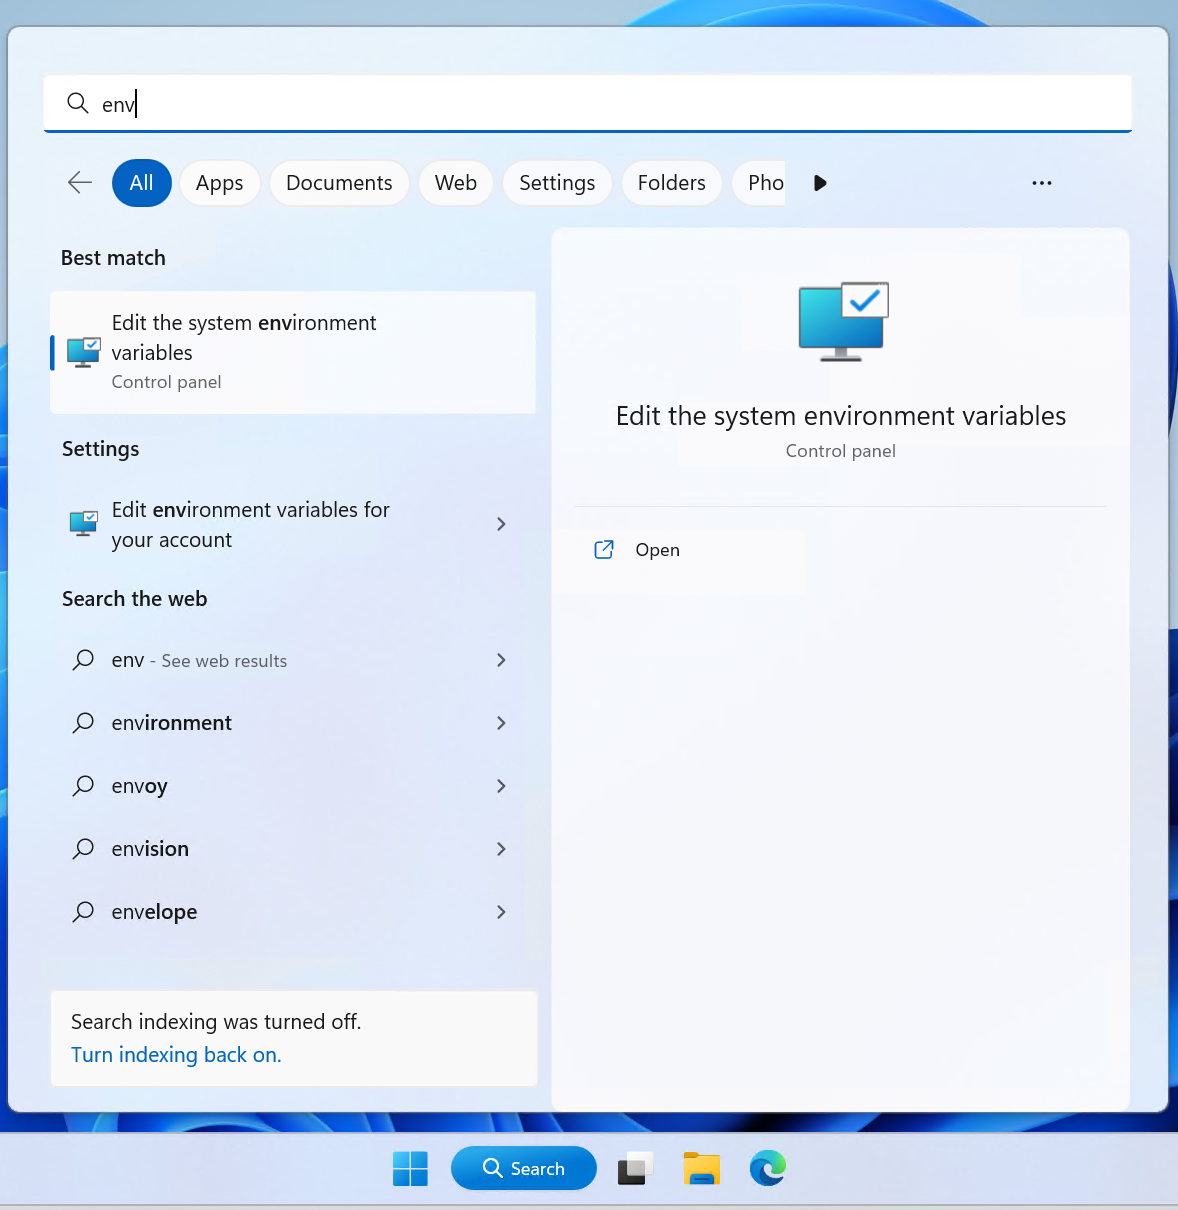The height and width of the screenshot is (1210, 1178).
Task: Click the 'Best match' heading
Action: pos(113,258)
